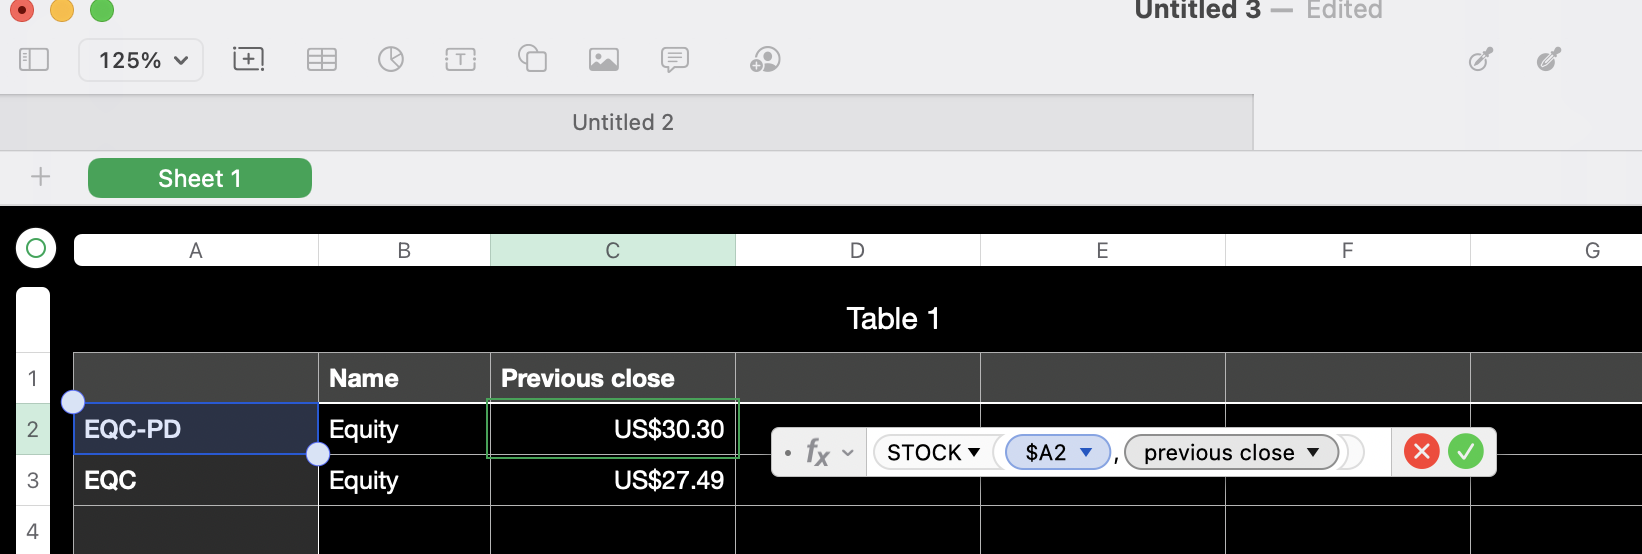
Task: Open the Shape insert menu
Action: [532, 60]
